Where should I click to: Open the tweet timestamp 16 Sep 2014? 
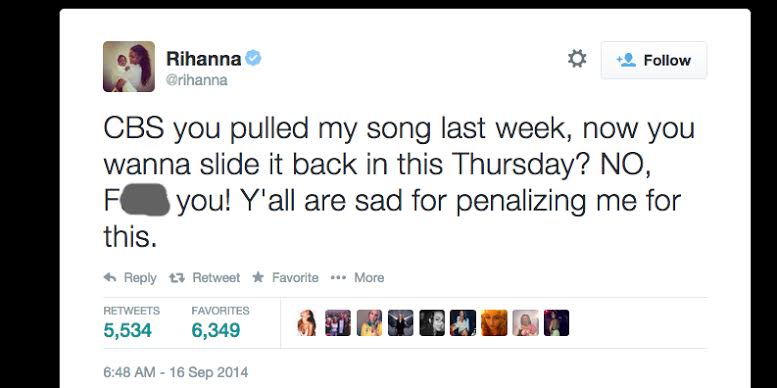176,372
